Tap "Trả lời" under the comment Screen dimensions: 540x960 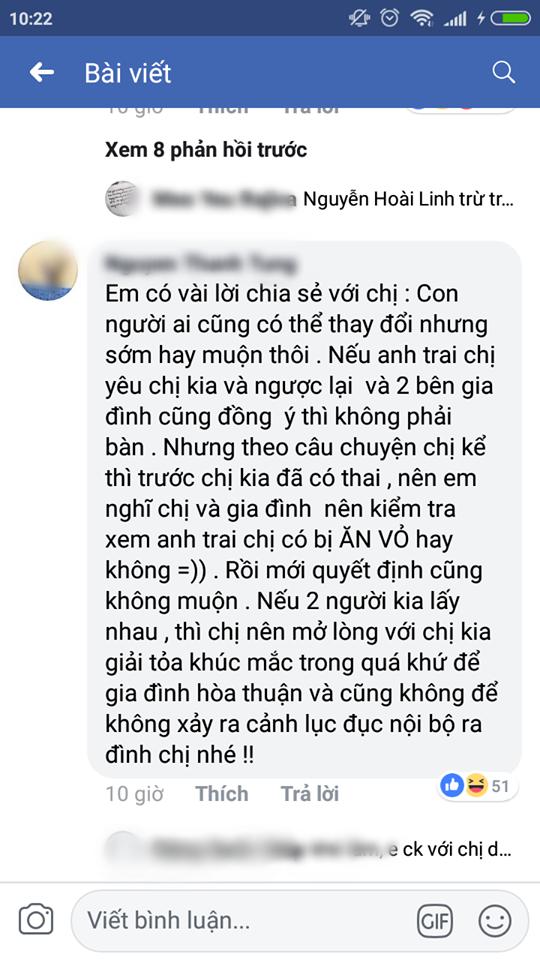(x=309, y=793)
